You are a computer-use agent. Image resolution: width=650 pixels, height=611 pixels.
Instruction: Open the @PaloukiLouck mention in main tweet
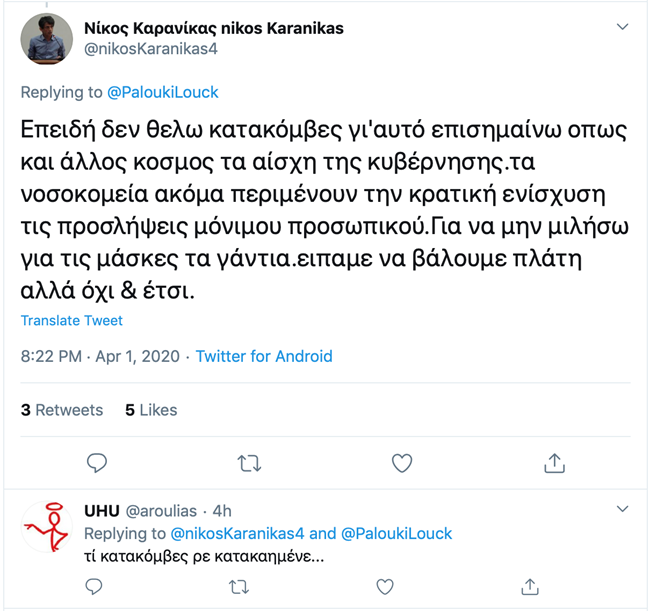point(163,92)
